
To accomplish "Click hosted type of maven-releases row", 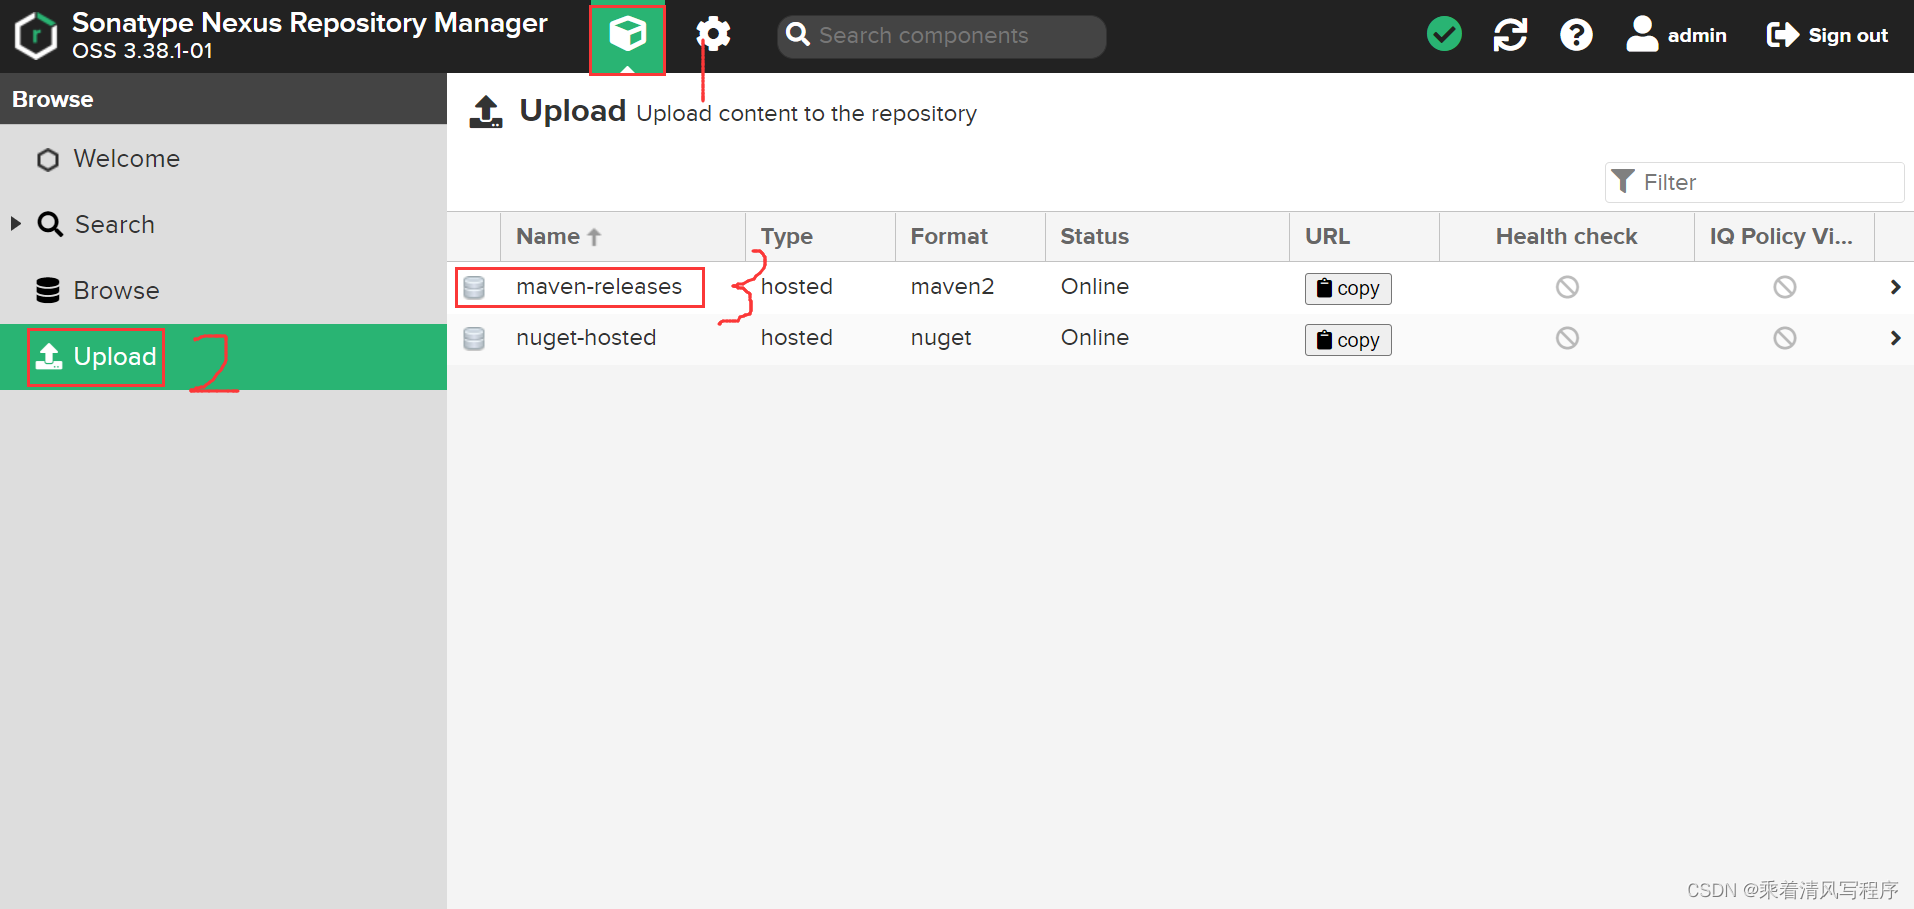I will point(796,287).
